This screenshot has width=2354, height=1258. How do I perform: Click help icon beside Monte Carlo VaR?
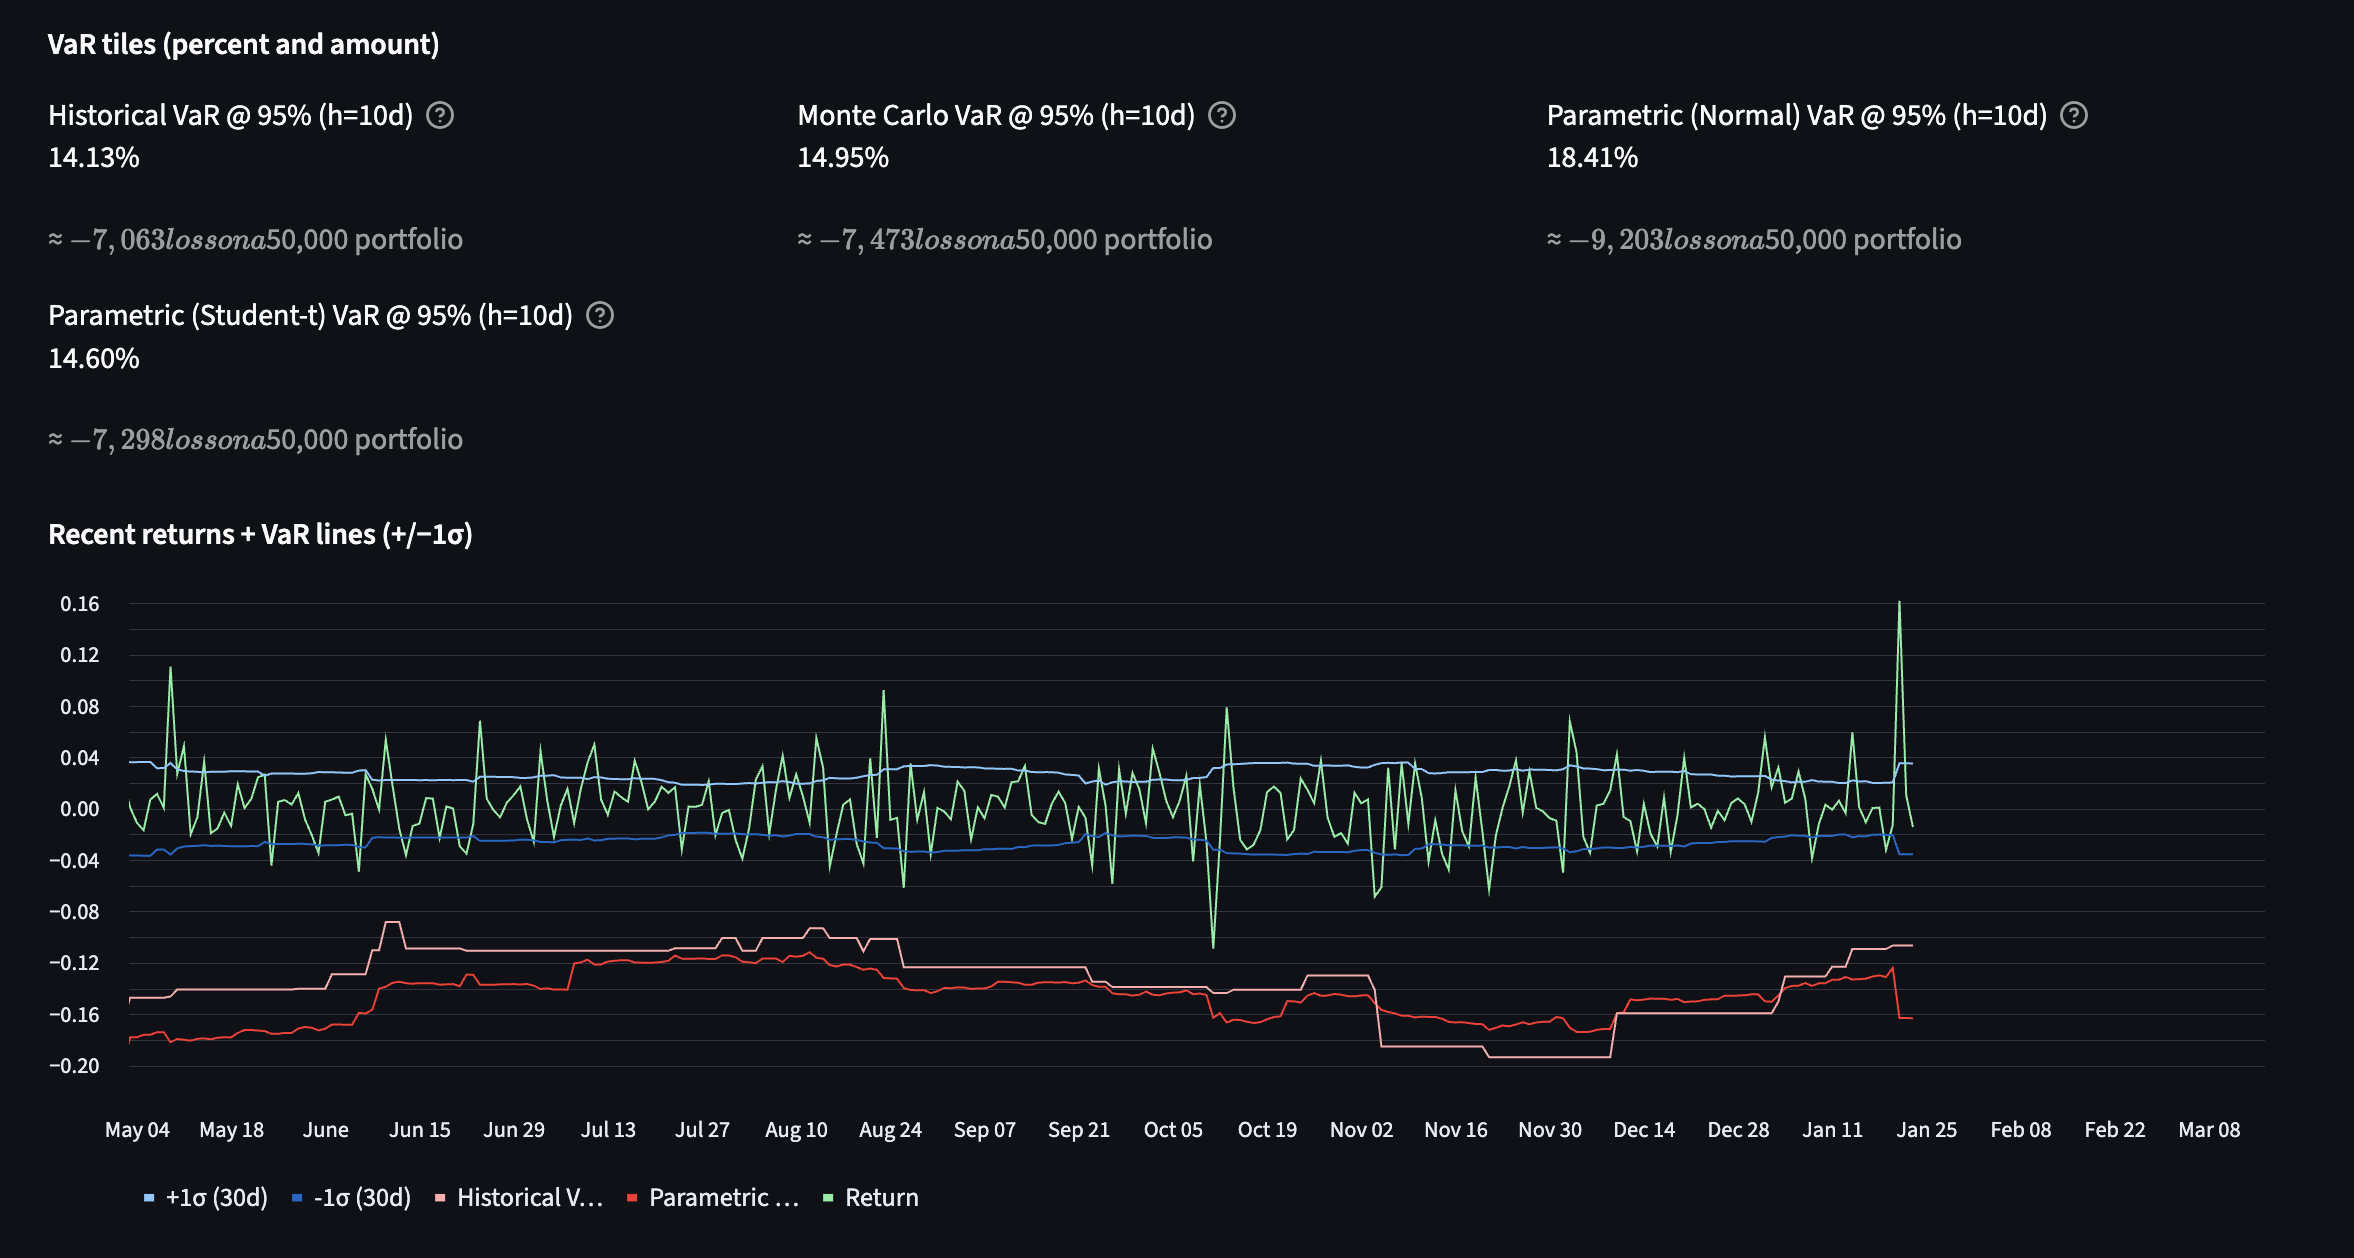(1222, 116)
